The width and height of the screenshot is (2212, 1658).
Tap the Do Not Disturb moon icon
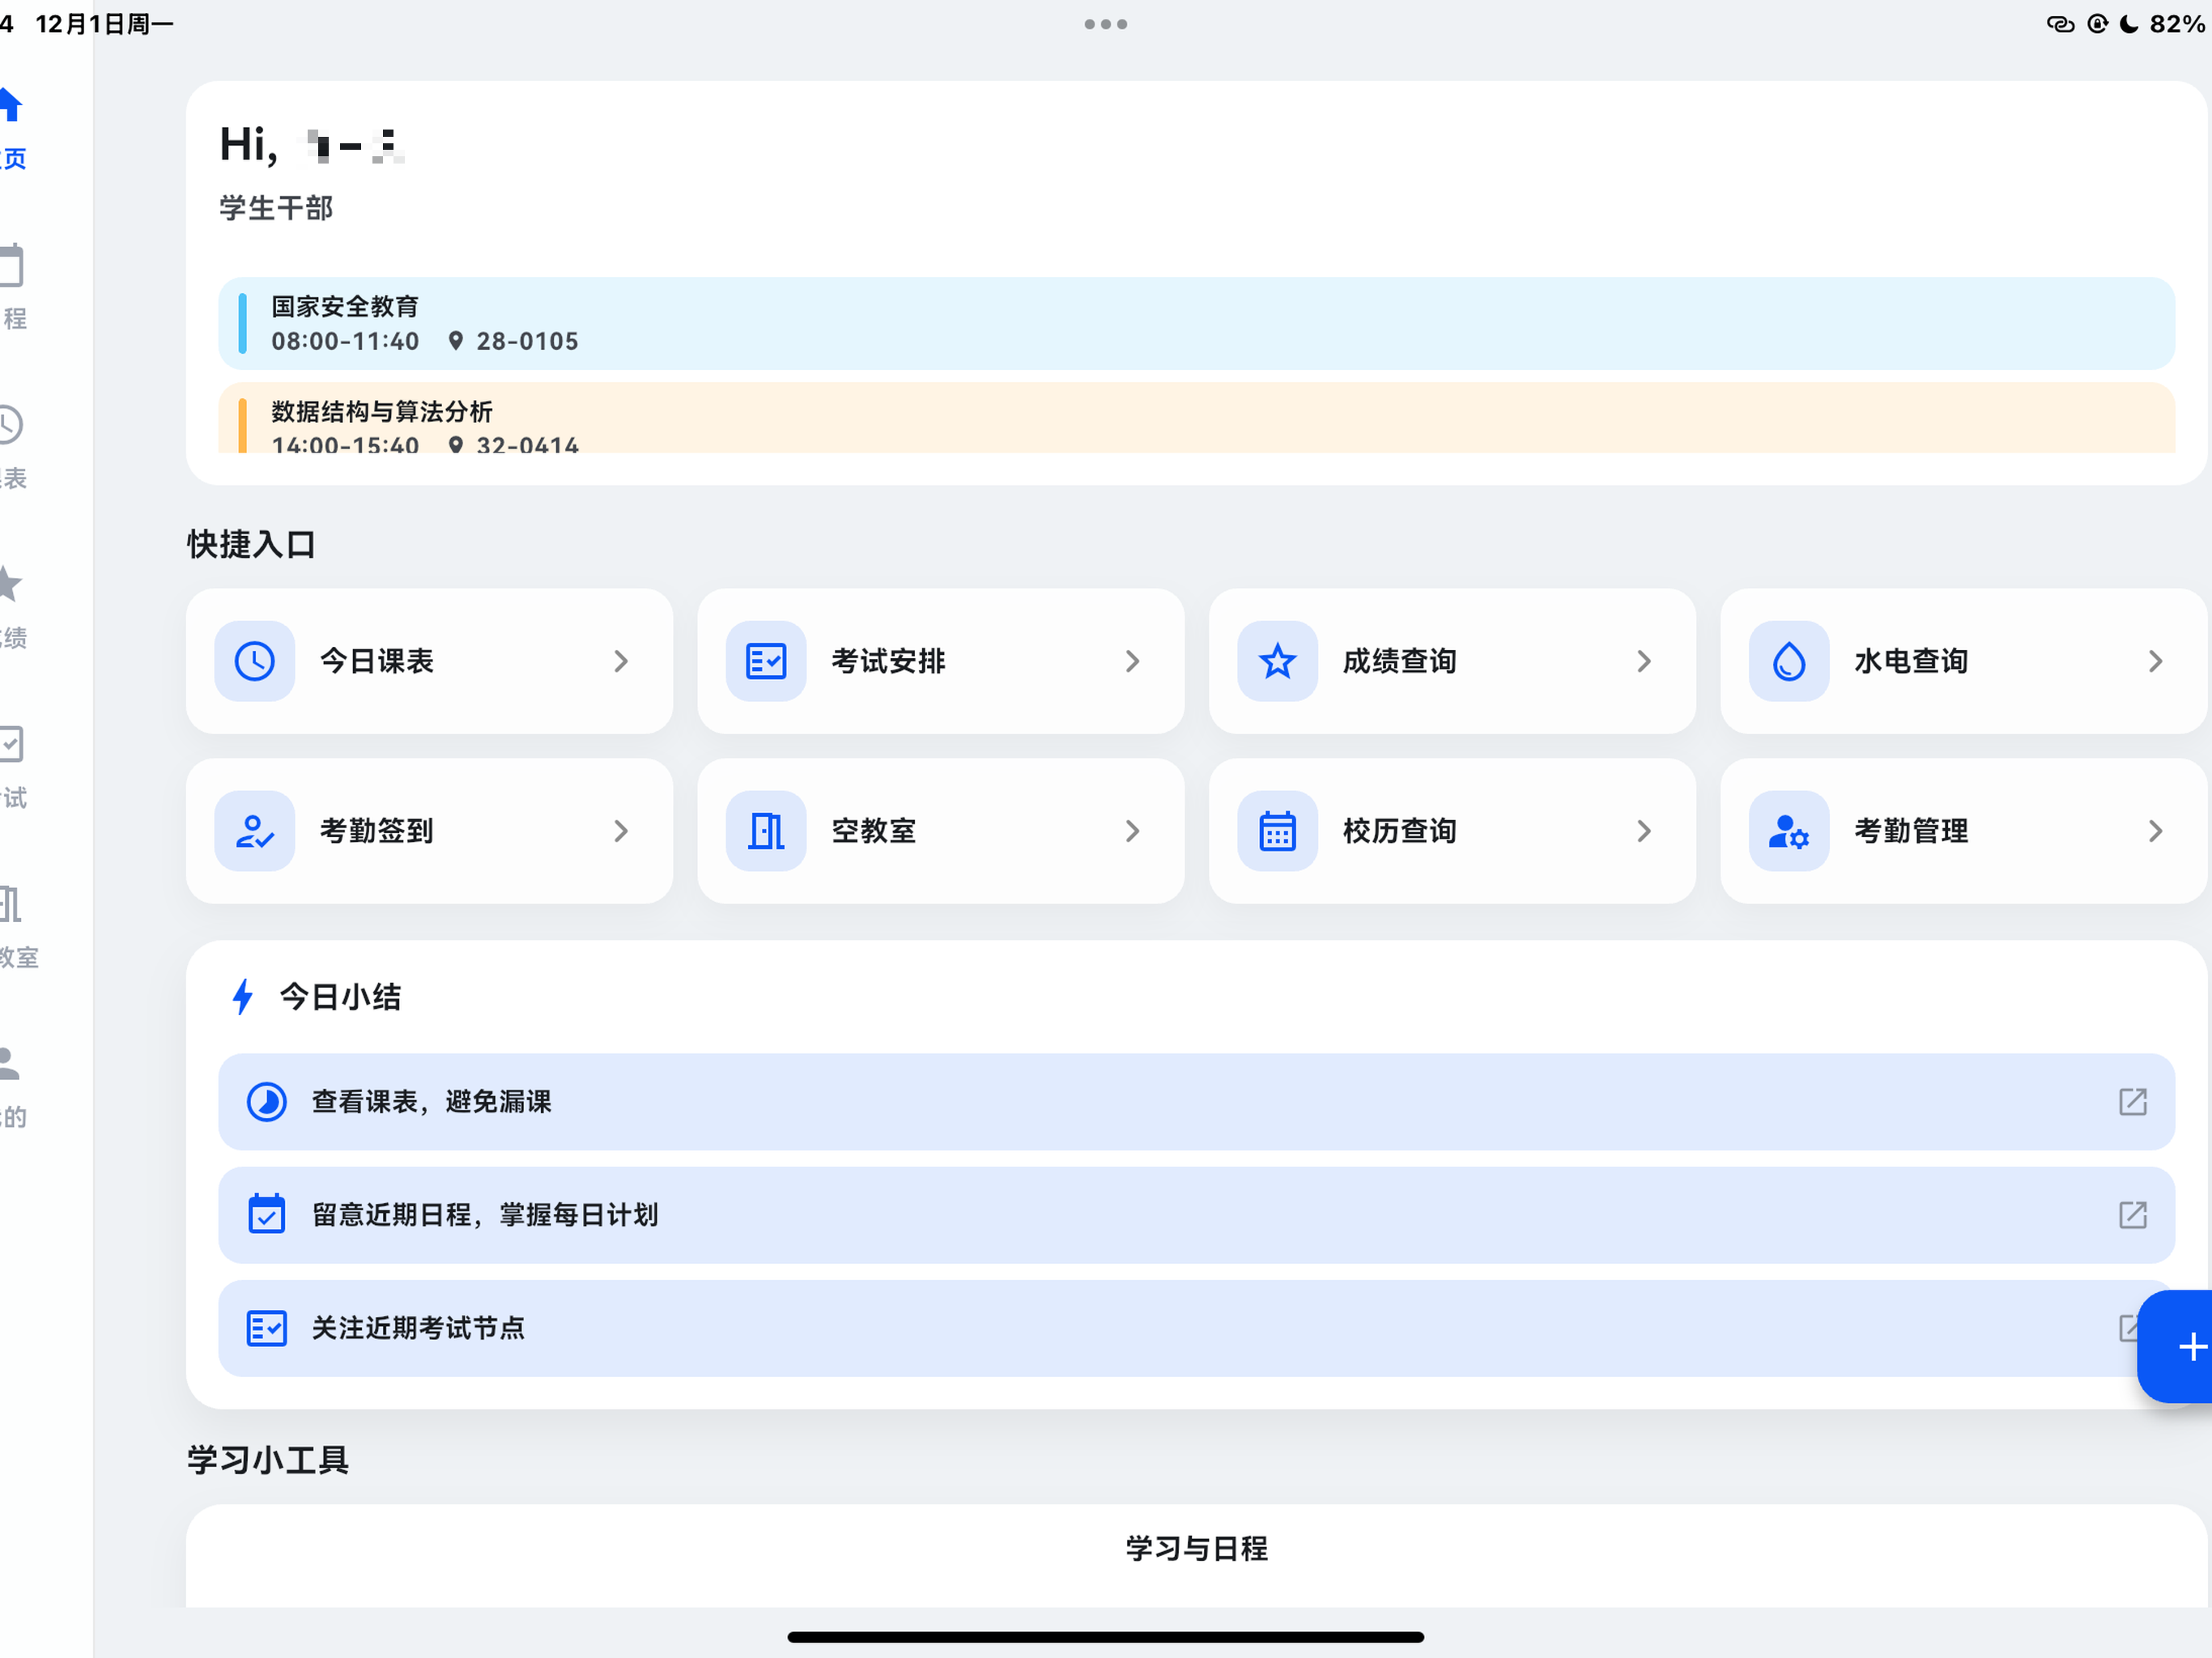2129,24
